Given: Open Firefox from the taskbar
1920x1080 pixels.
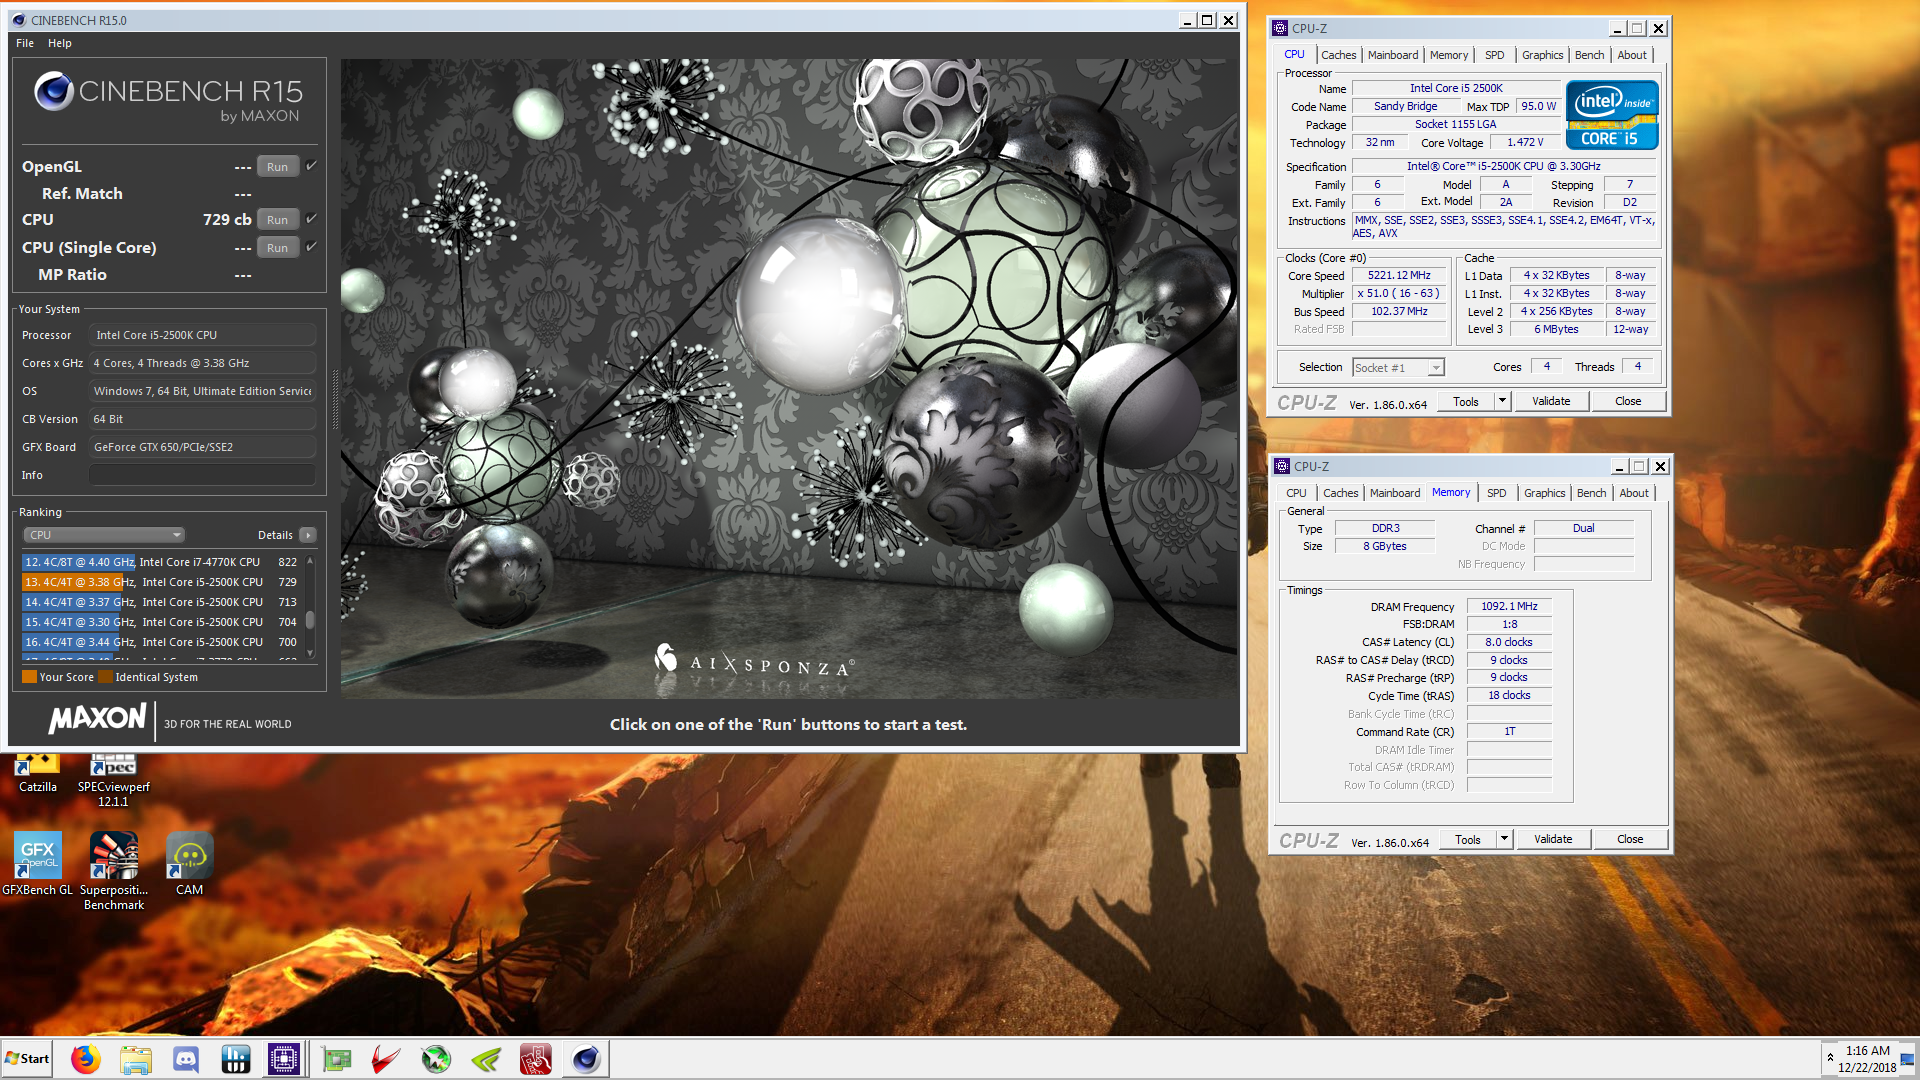Looking at the screenshot, I should point(86,1059).
